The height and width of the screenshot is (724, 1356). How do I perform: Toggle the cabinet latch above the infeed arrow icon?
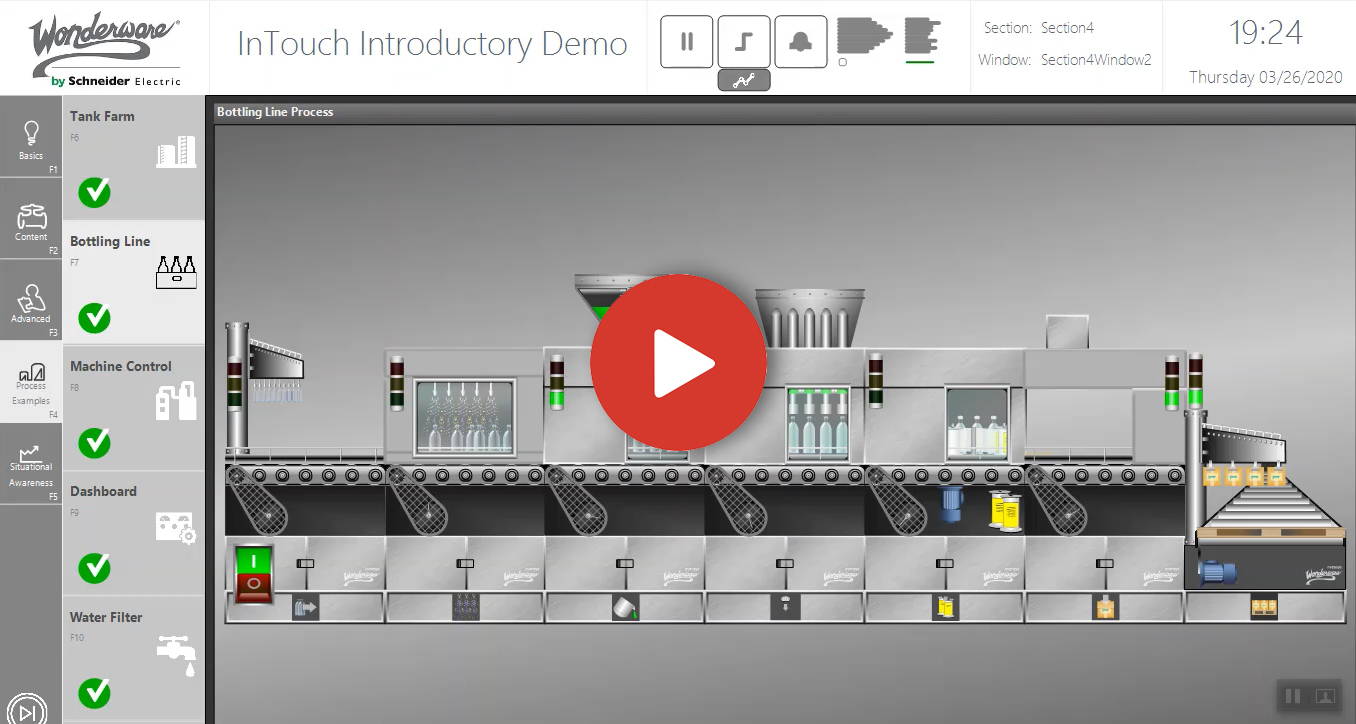pos(305,564)
